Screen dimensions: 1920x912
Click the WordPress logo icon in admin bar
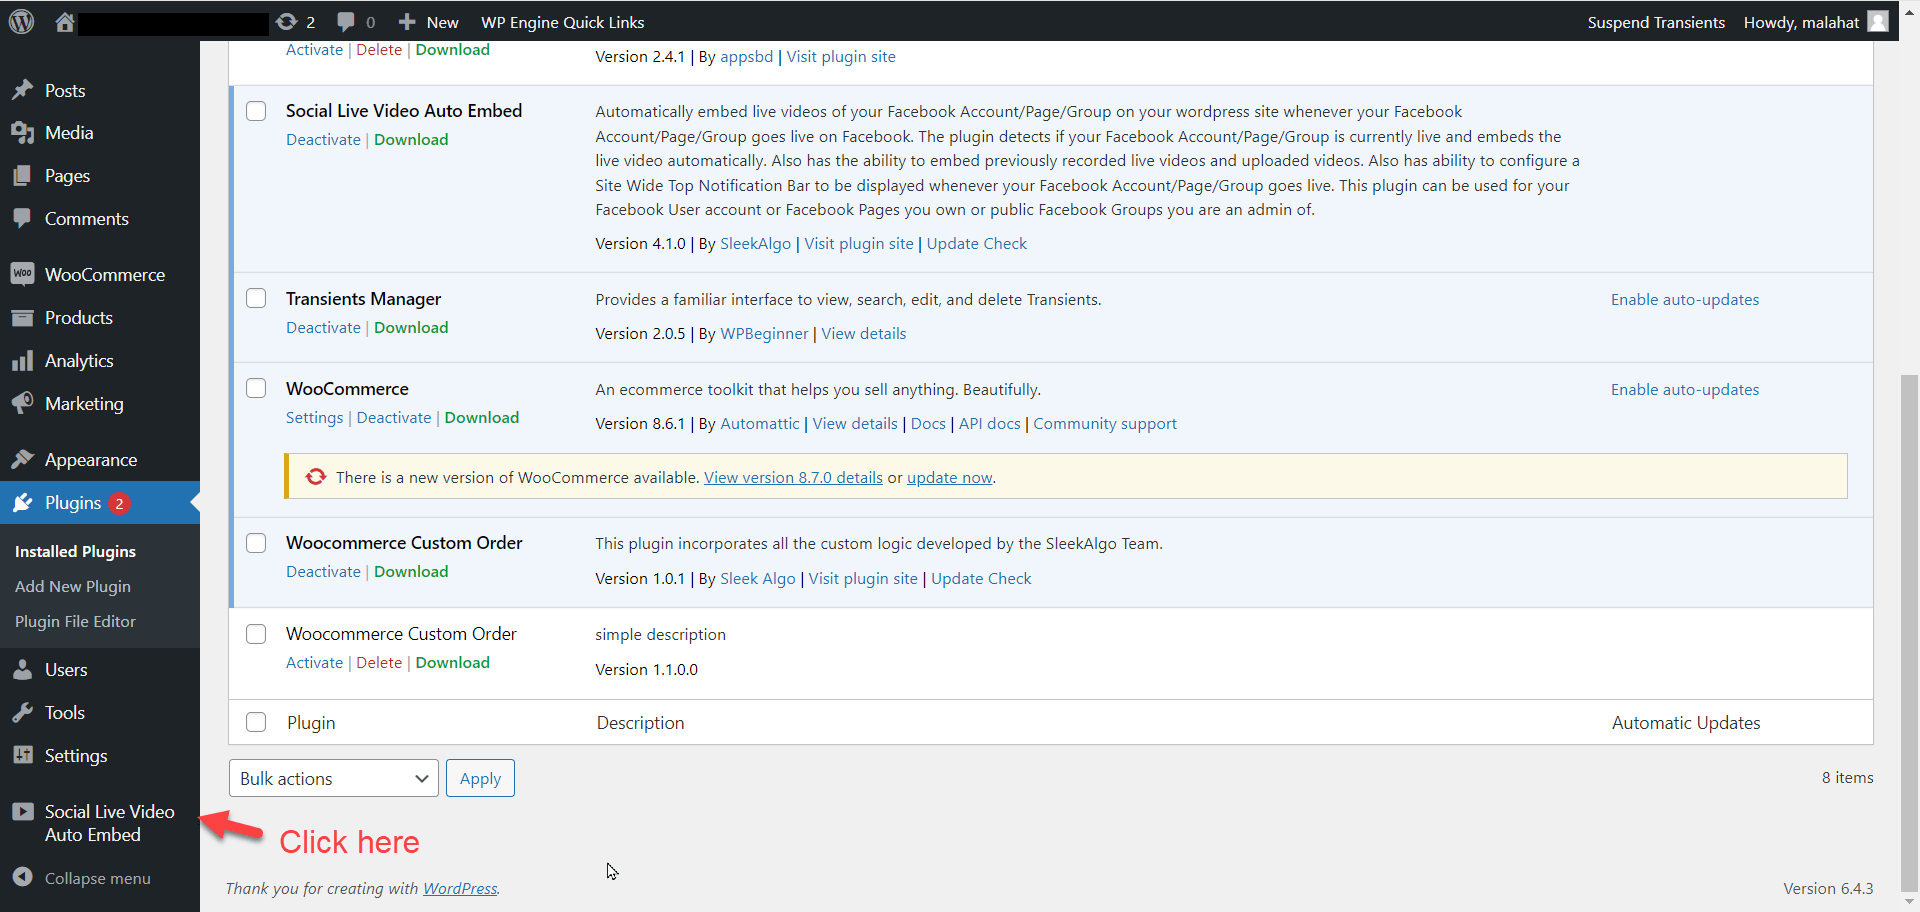(21, 21)
